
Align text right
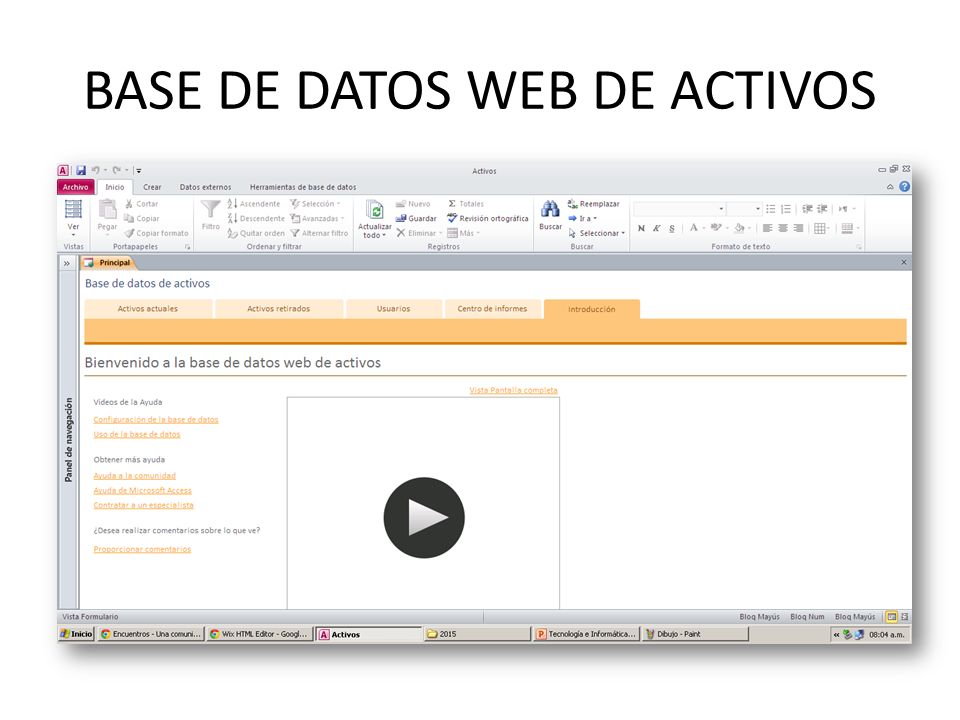(798, 228)
